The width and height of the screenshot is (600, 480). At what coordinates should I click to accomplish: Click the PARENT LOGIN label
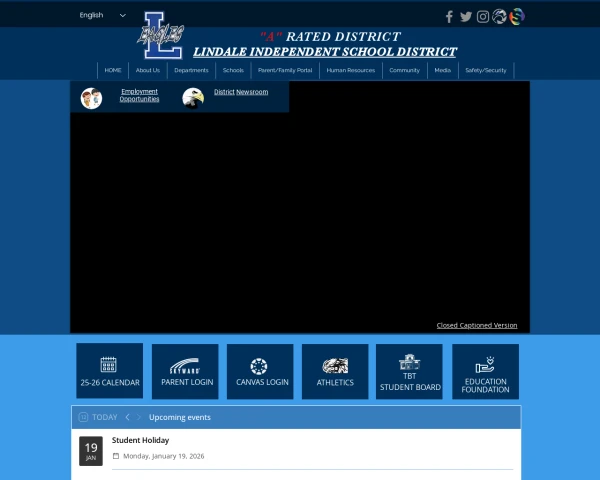tap(187, 382)
